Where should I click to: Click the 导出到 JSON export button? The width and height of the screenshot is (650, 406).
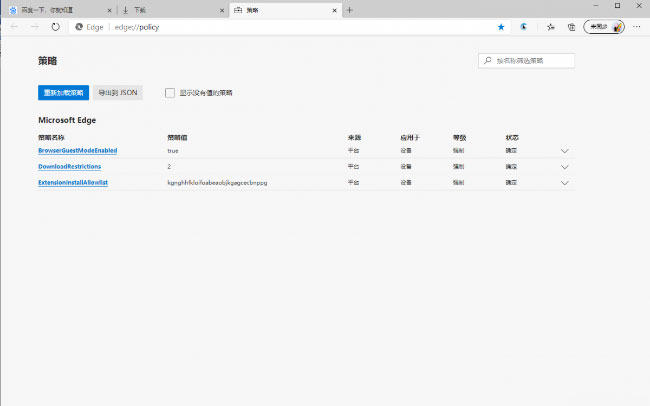point(118,92)
